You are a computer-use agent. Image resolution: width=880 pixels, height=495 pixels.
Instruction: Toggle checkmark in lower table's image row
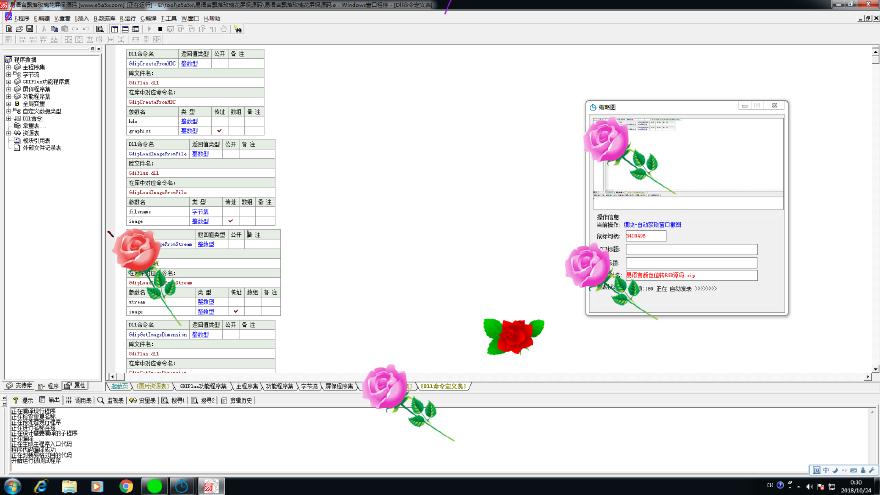236,311
